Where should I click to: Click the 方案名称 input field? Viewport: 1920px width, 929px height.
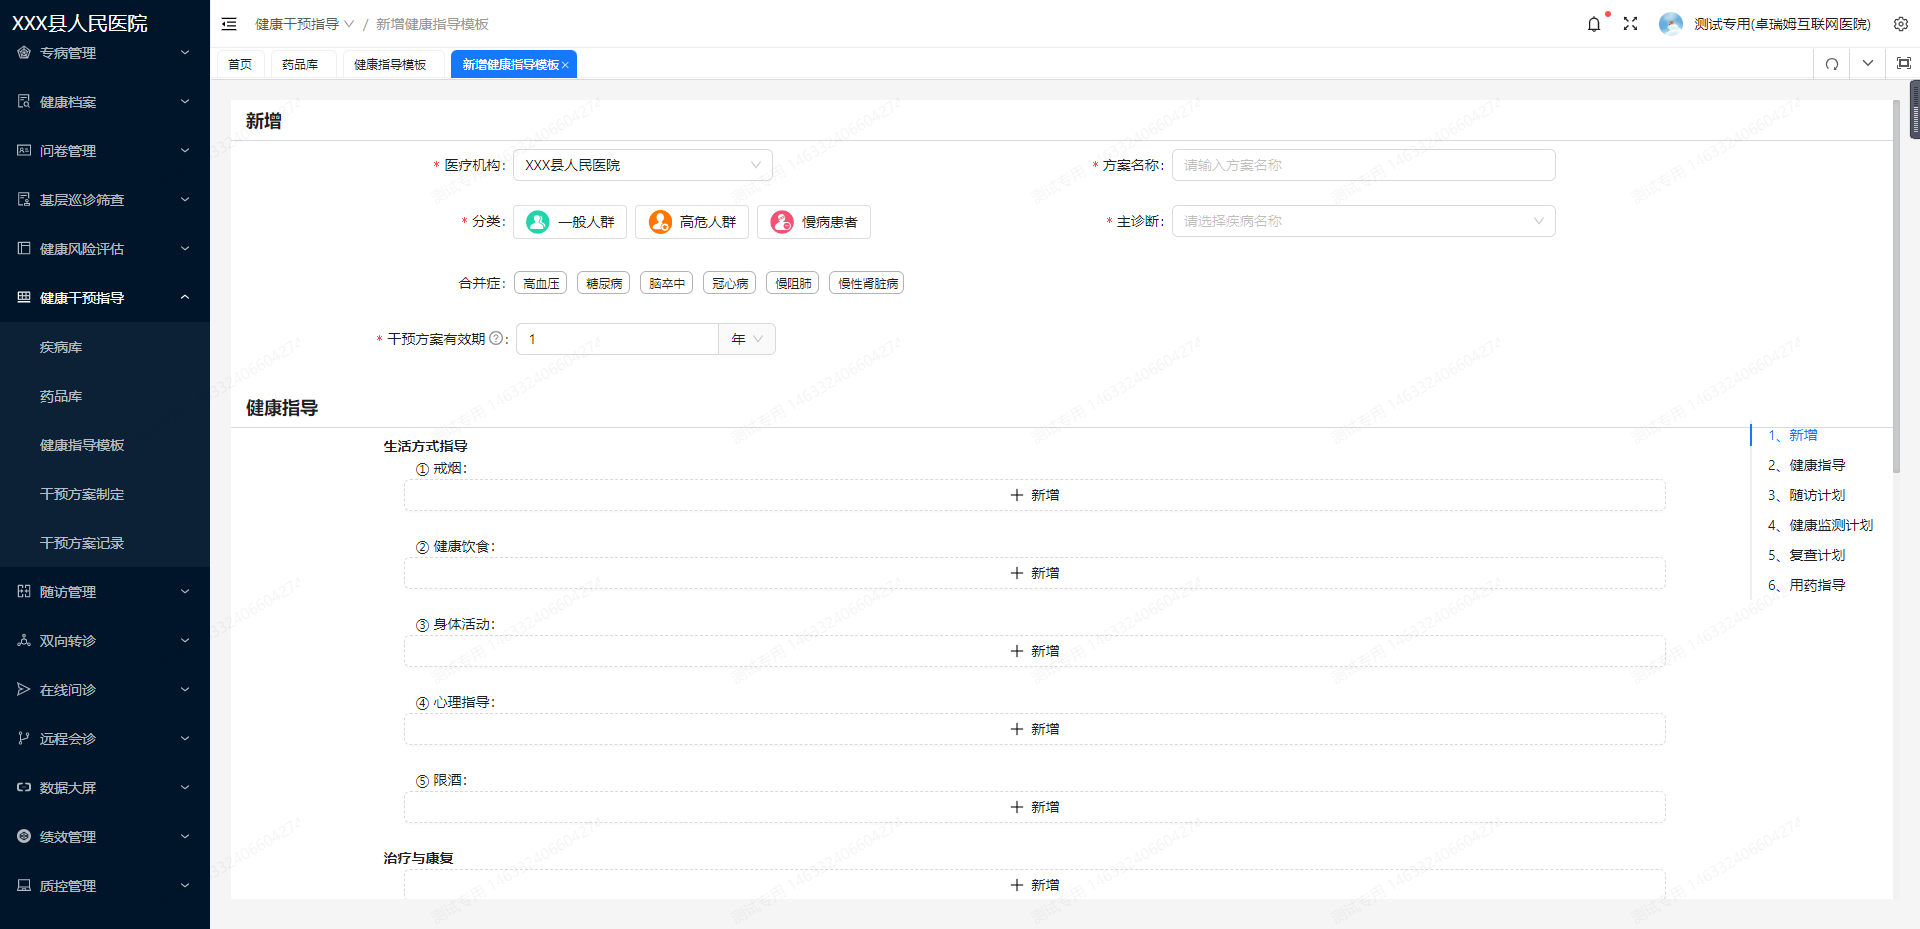[1362, 165]
